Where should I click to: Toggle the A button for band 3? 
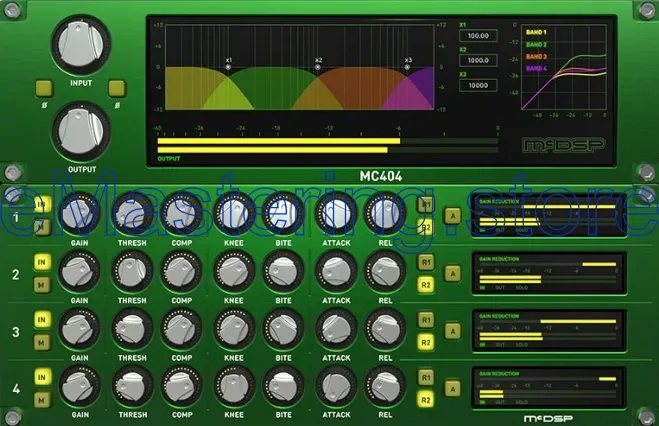(453, 331)
